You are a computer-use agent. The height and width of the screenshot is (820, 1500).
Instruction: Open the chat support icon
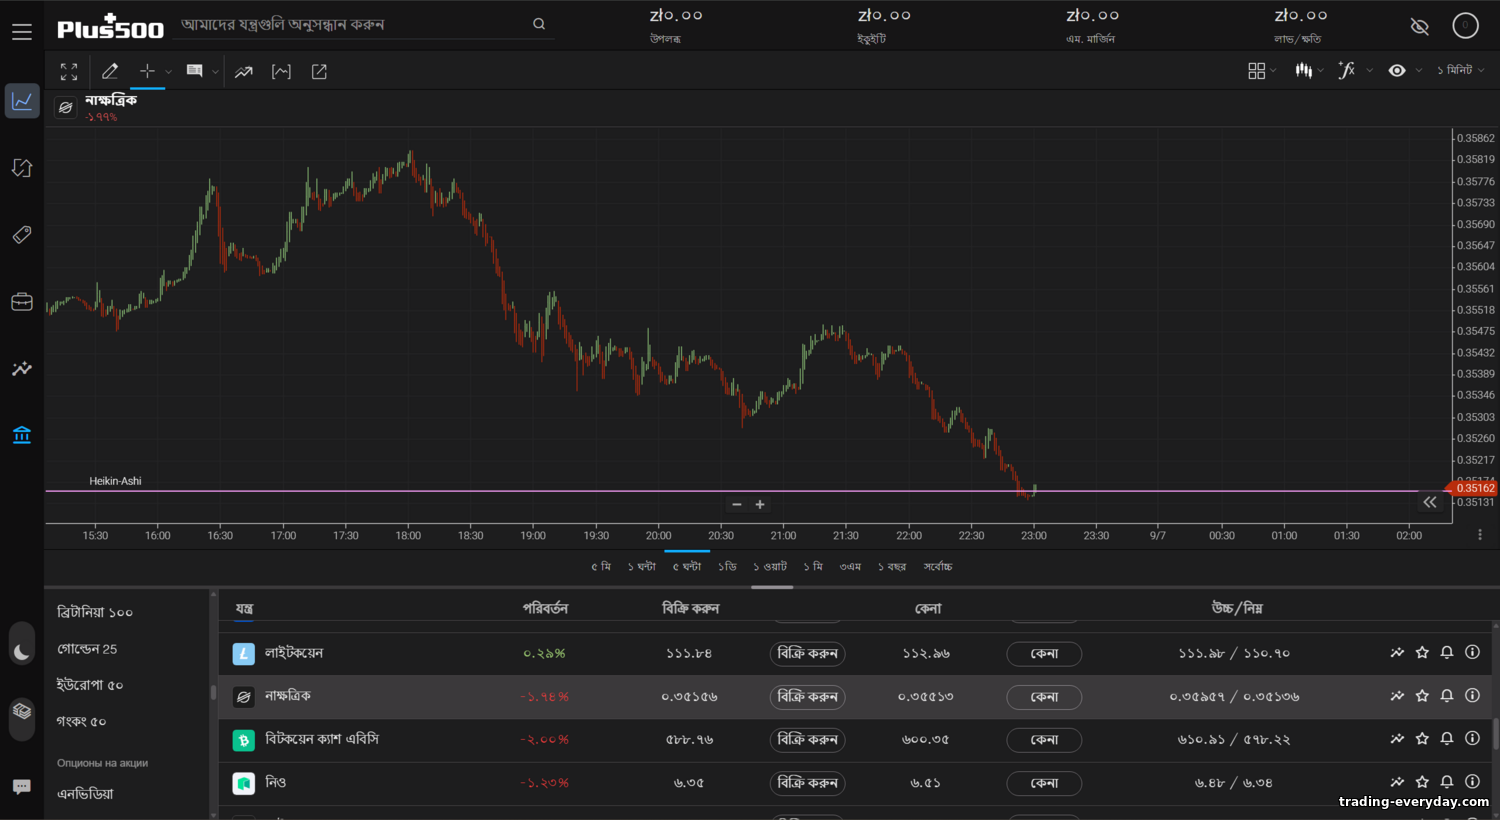click(22, 787)
